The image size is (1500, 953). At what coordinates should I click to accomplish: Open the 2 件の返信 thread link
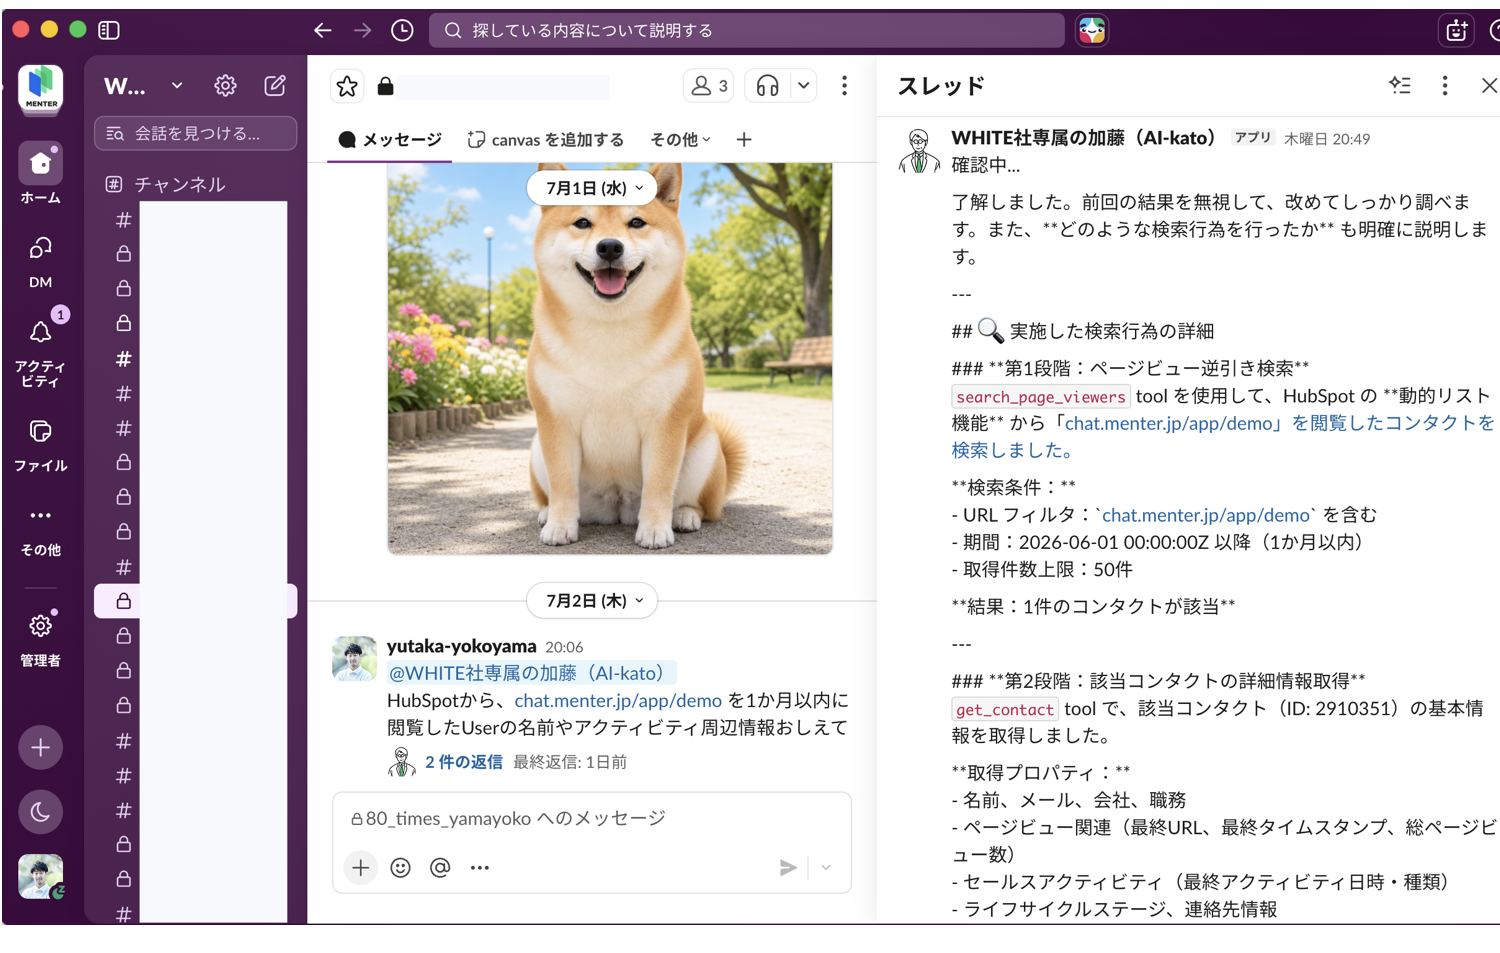tap(464, 762)
